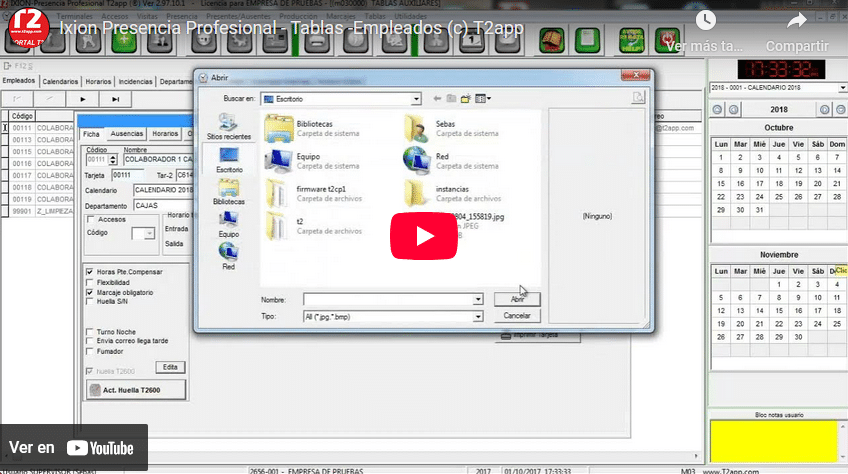This screenshot has width=848, height=474.
Task: Toggle the Huella S/N checkbox
Action: [90, 301]
